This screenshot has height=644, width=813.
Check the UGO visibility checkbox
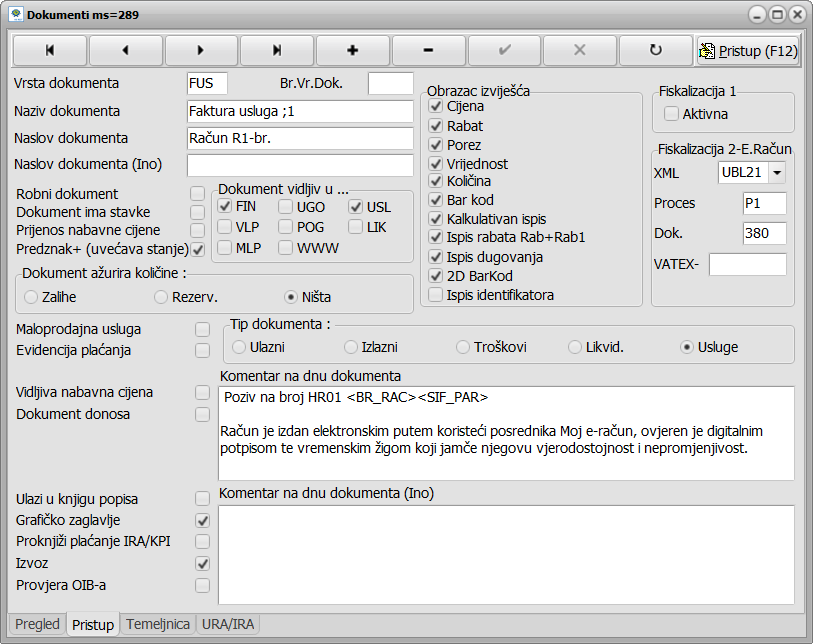(285, 207)
